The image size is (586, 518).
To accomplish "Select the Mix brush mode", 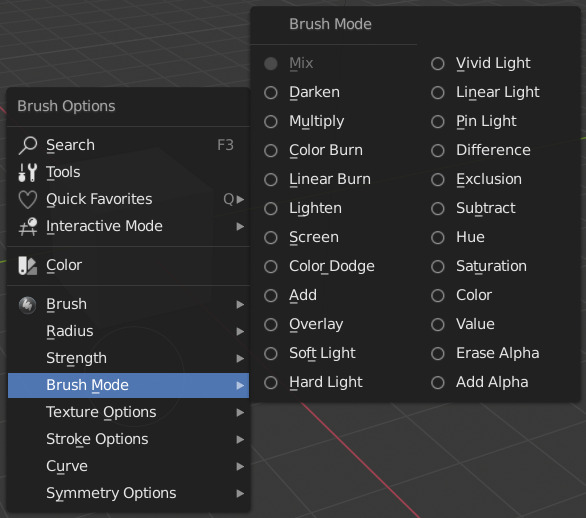I will click(x=334, y=64).
